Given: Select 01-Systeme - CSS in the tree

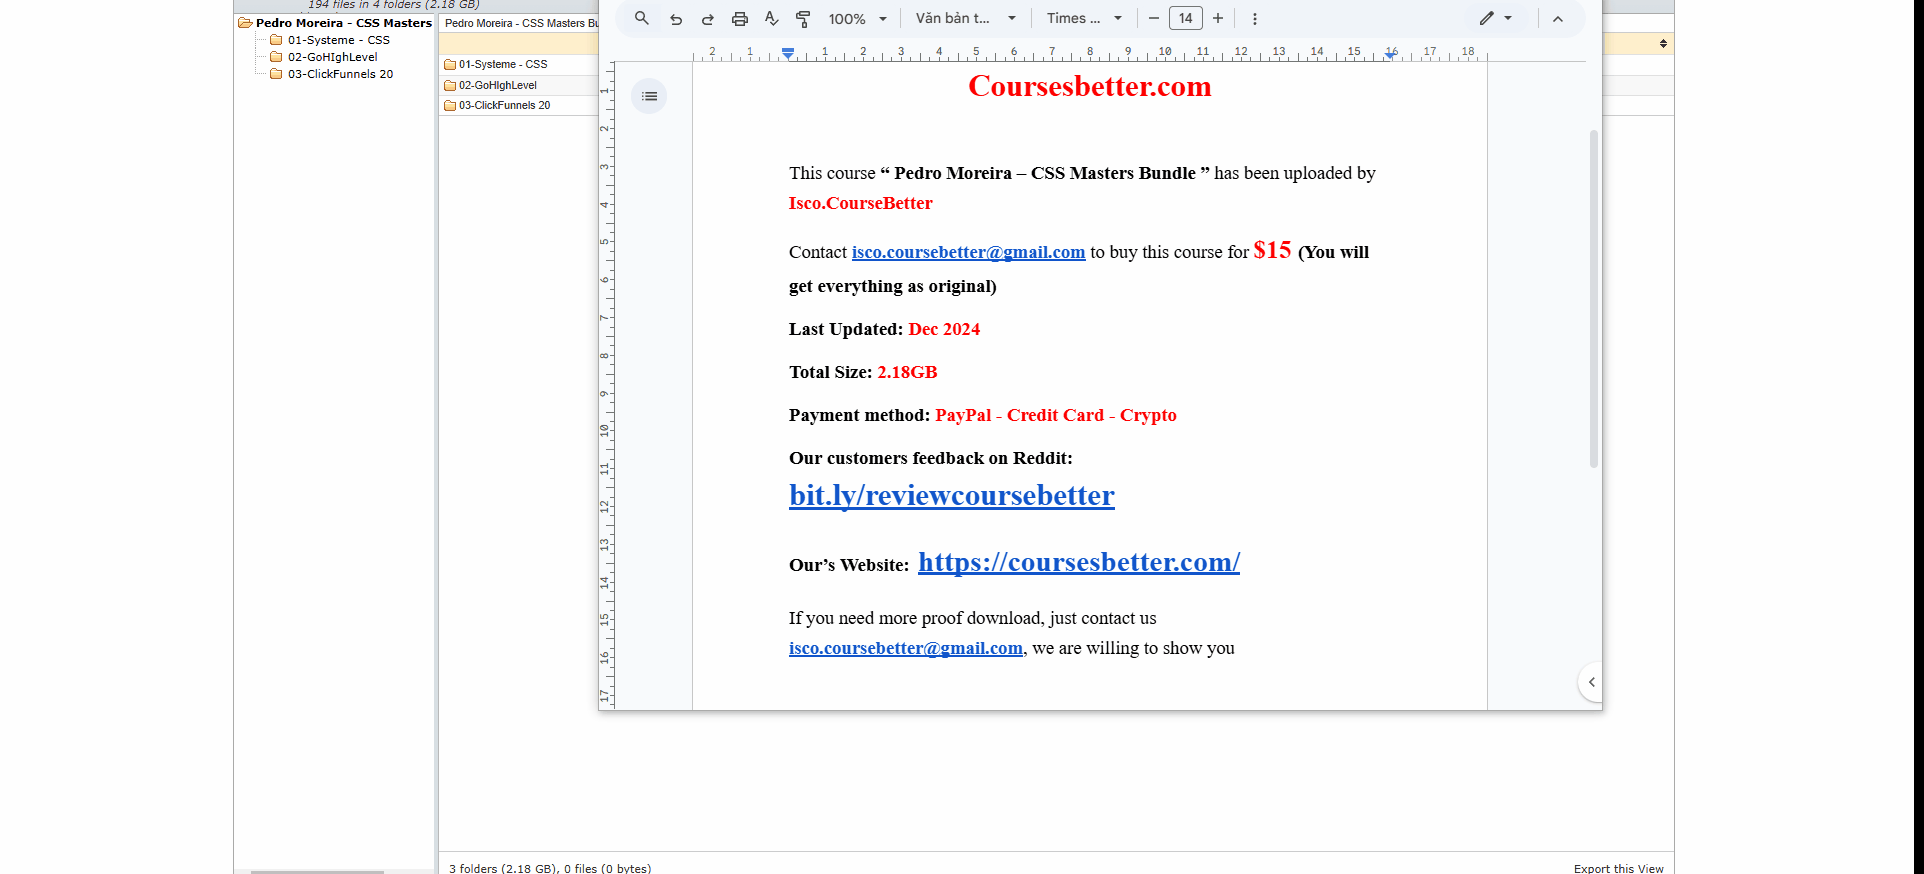Looking at the screenshot, I should click(339, 40).
